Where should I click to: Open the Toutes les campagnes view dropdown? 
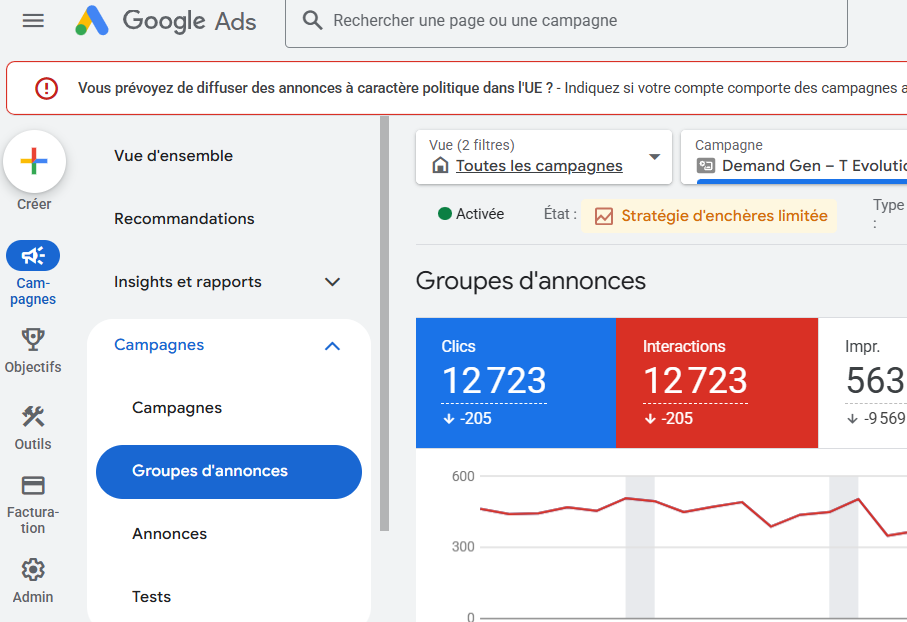[543, 157]
